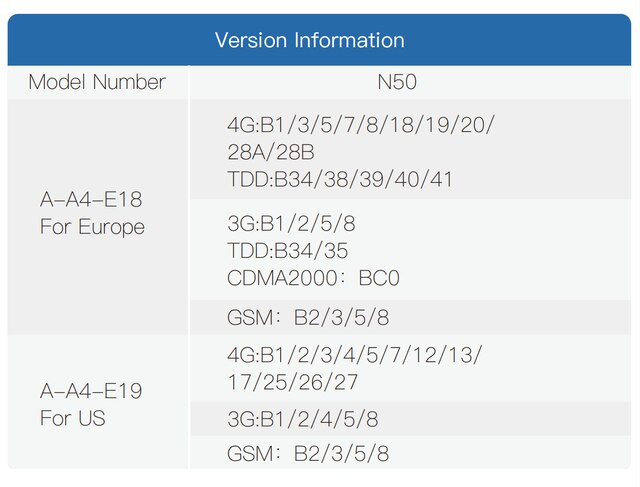The width and height of the screenshot is (640, 487).
Task: Click the A-A4-E19 For US cell
Action: (98, 402)
